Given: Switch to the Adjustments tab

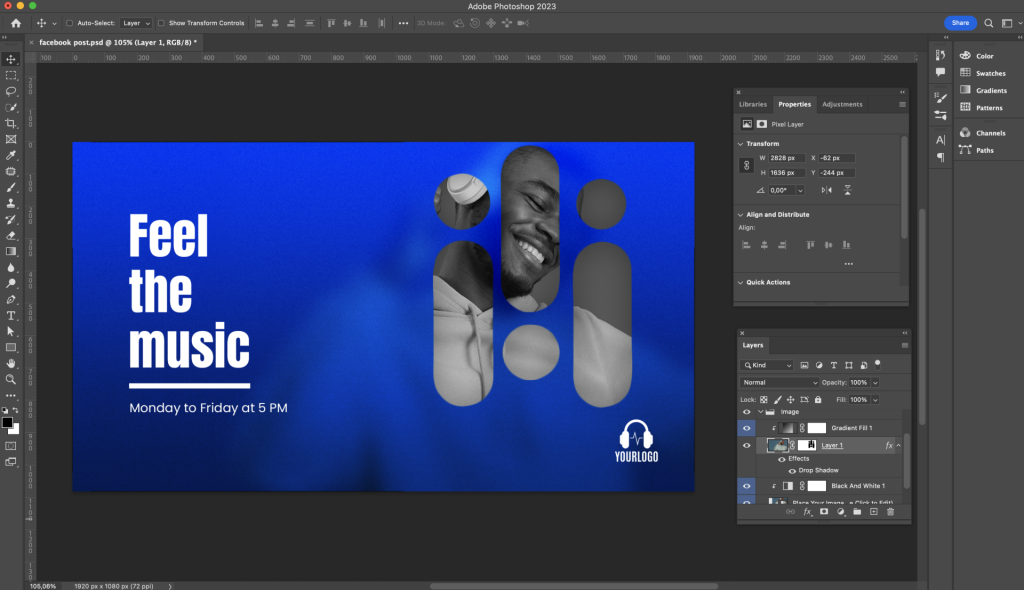Looking at the screenshot, I should pos(841,104).
